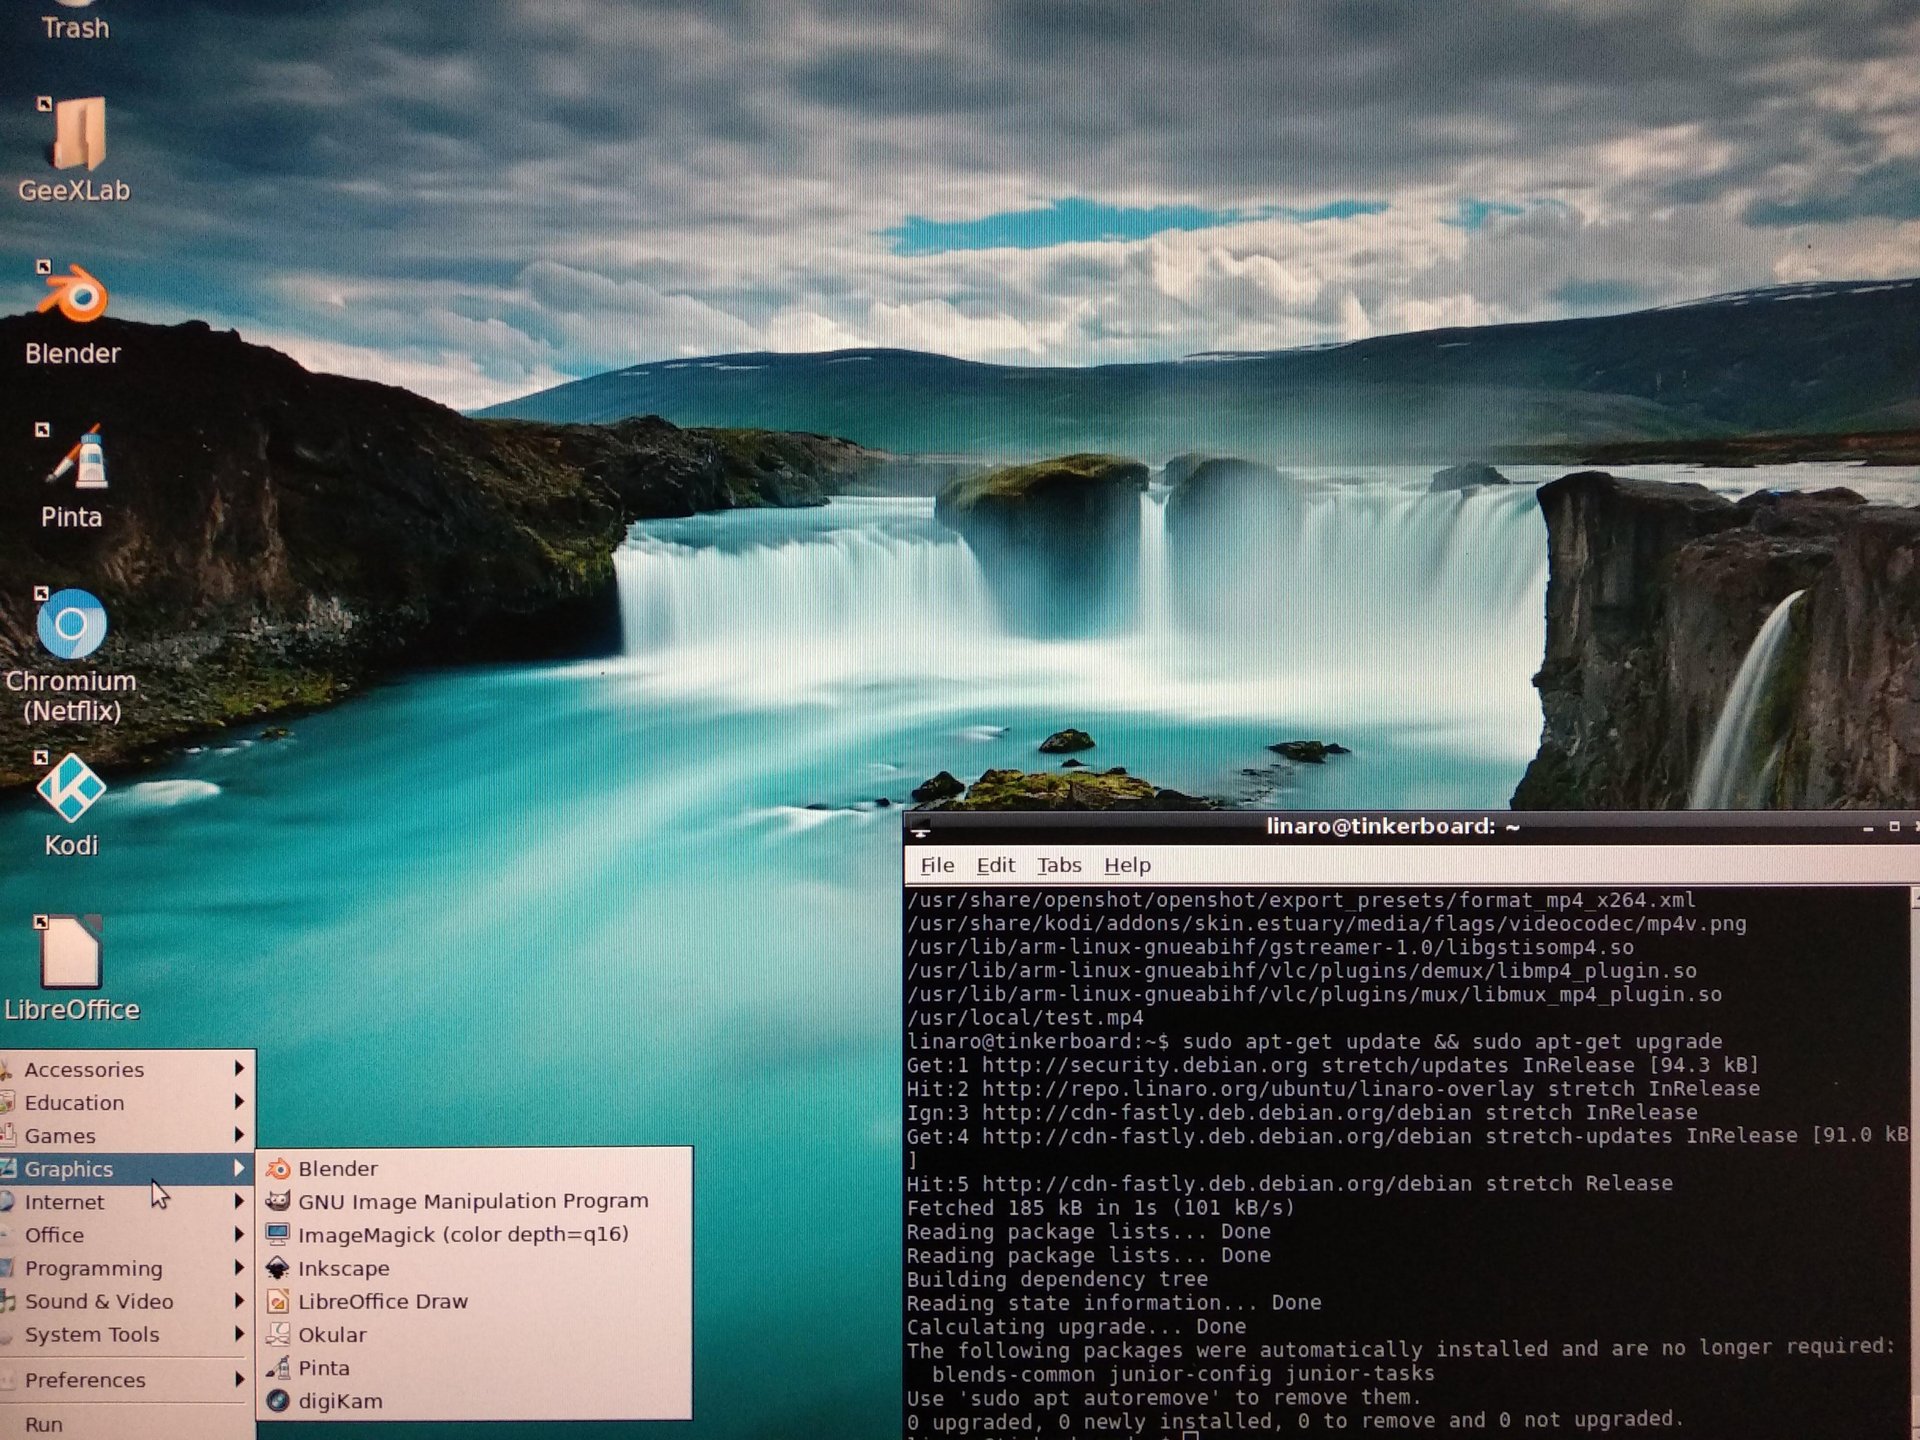
Task: Click Run in the start menu
Action: coord(44,1424)
